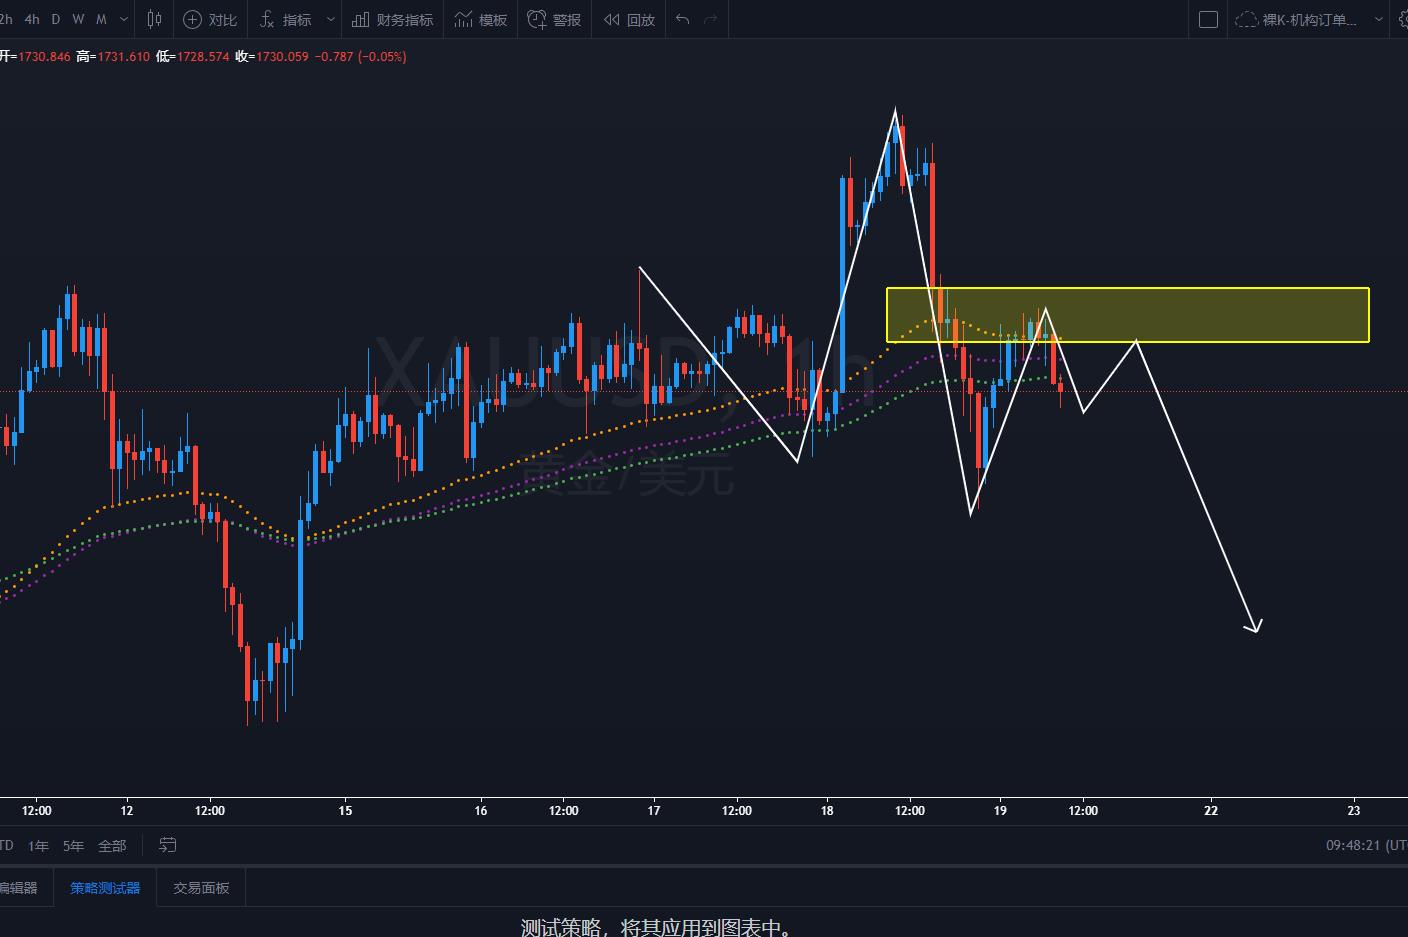The image size is (1408, 937).
Task: Set the range to 5年
Action: click(x=73, y=845)
